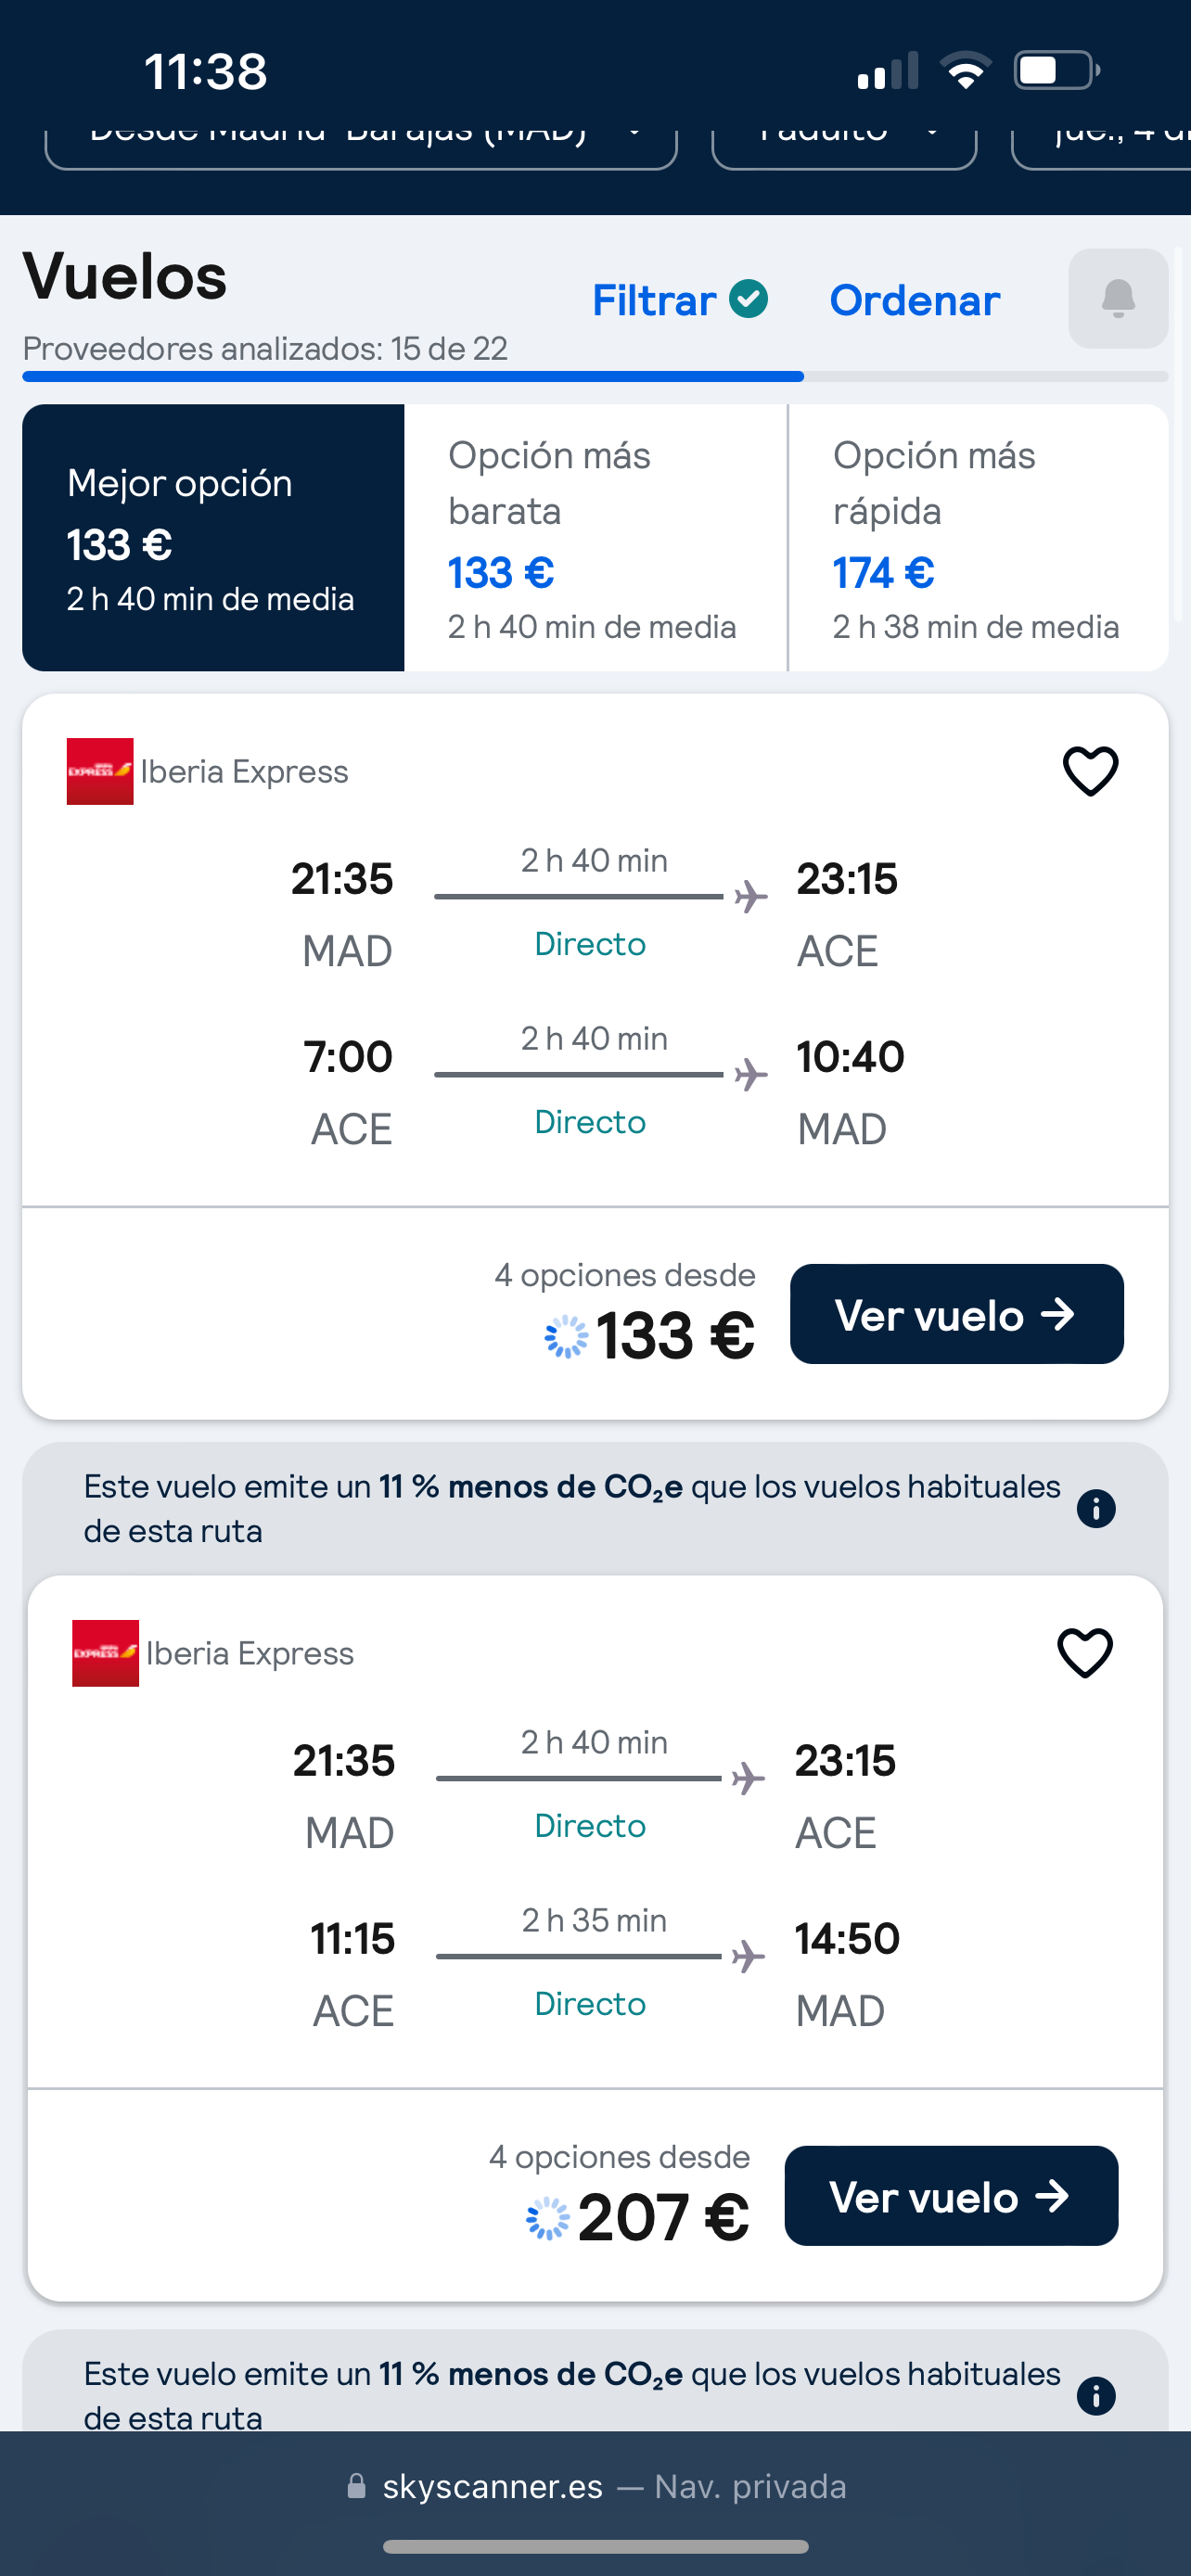Screen dimensions: 1191x2576
Task: Open CO₂ info icon below second flight
Action: click(x=1096, y=2395)
